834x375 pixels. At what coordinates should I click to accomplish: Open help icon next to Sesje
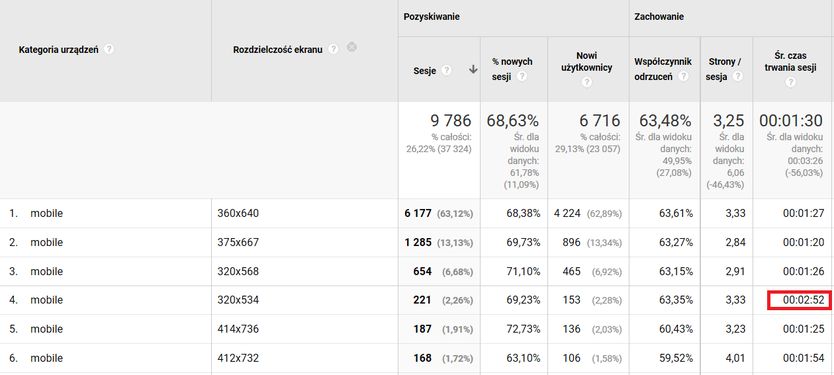click(x=446, y=70)
